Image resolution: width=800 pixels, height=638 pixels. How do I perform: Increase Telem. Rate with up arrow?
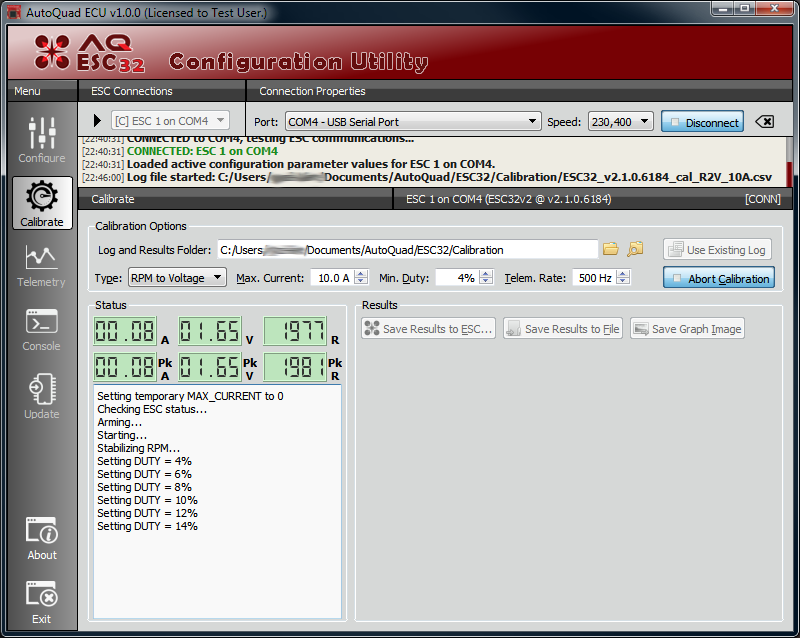(623, 274)
